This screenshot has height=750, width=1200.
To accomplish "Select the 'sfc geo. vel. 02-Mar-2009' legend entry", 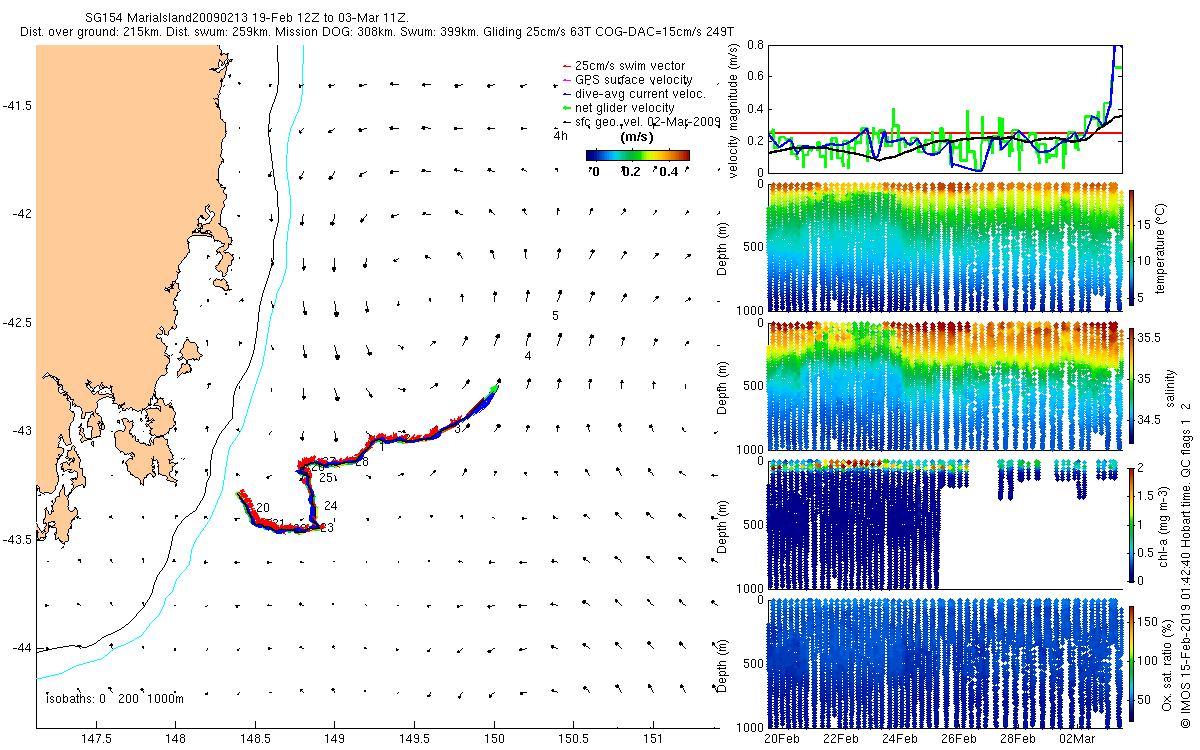I will [642, 121].
